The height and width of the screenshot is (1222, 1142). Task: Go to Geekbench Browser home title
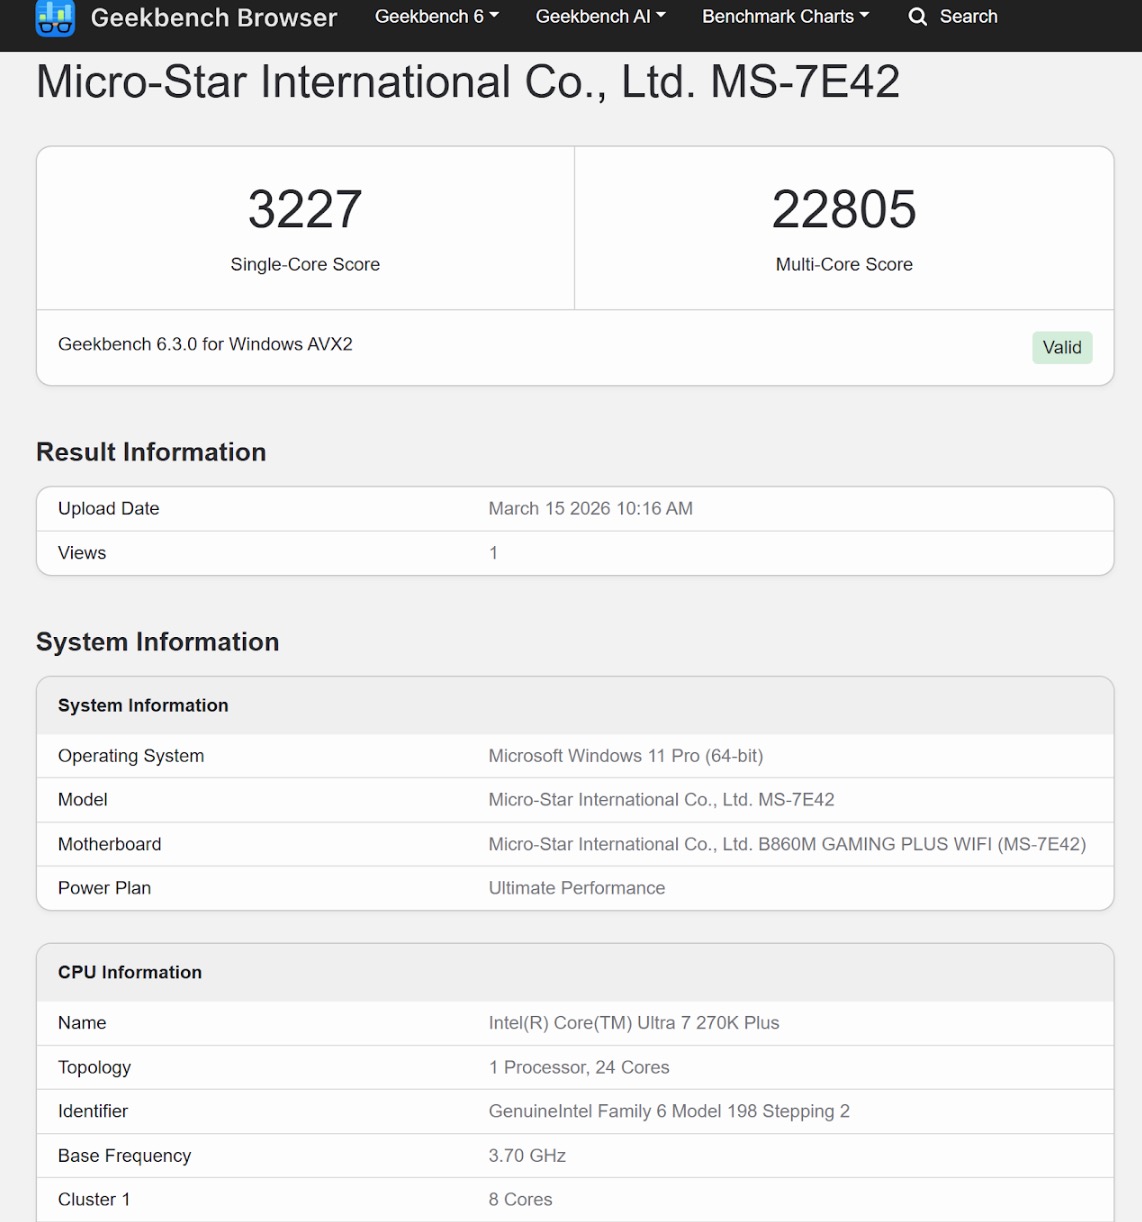click(213, 18)
